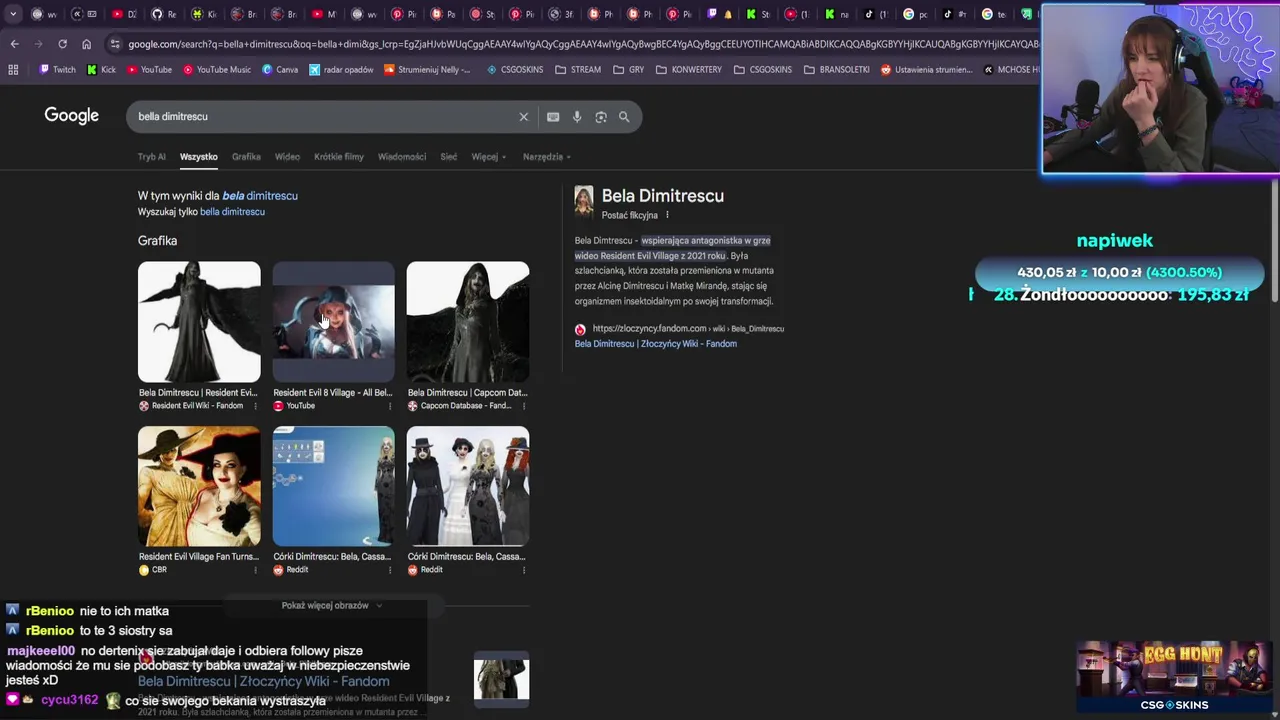1280x720 pixels.
Task: Click the Bela Dimitrescu knowledge panel title
Action: point(663,196)
